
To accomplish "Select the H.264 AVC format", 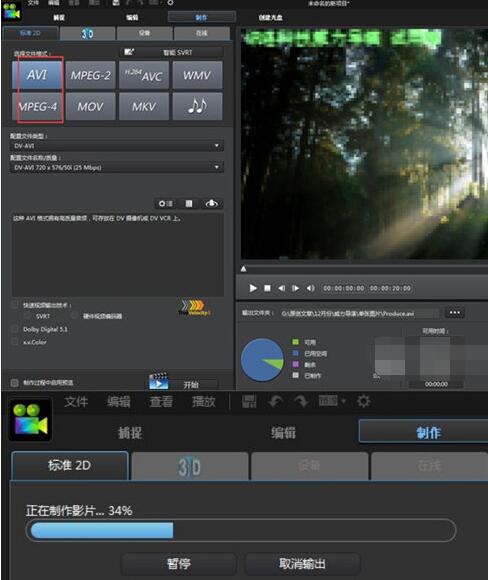I will (x=144, y=75).
